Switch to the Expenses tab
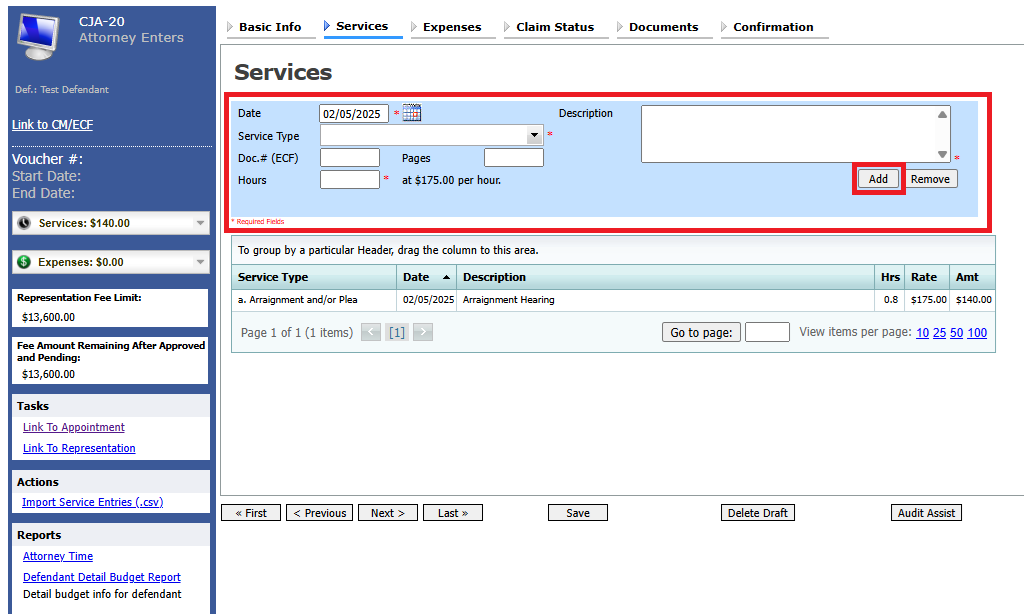Viewport: 1024px width, 614px height. (451, 27)
